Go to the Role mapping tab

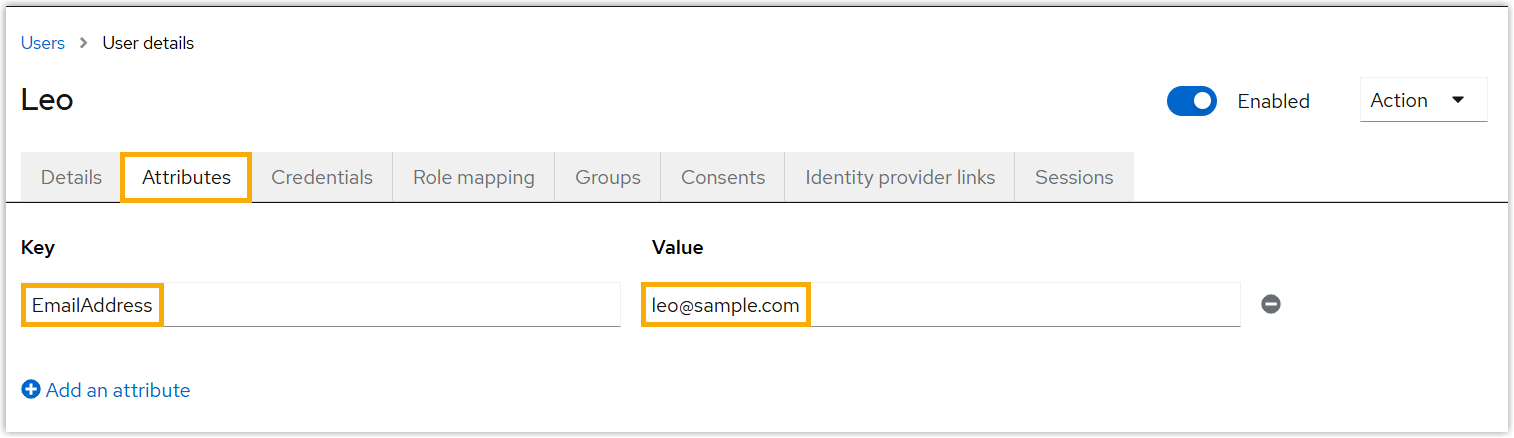point(474,178)
